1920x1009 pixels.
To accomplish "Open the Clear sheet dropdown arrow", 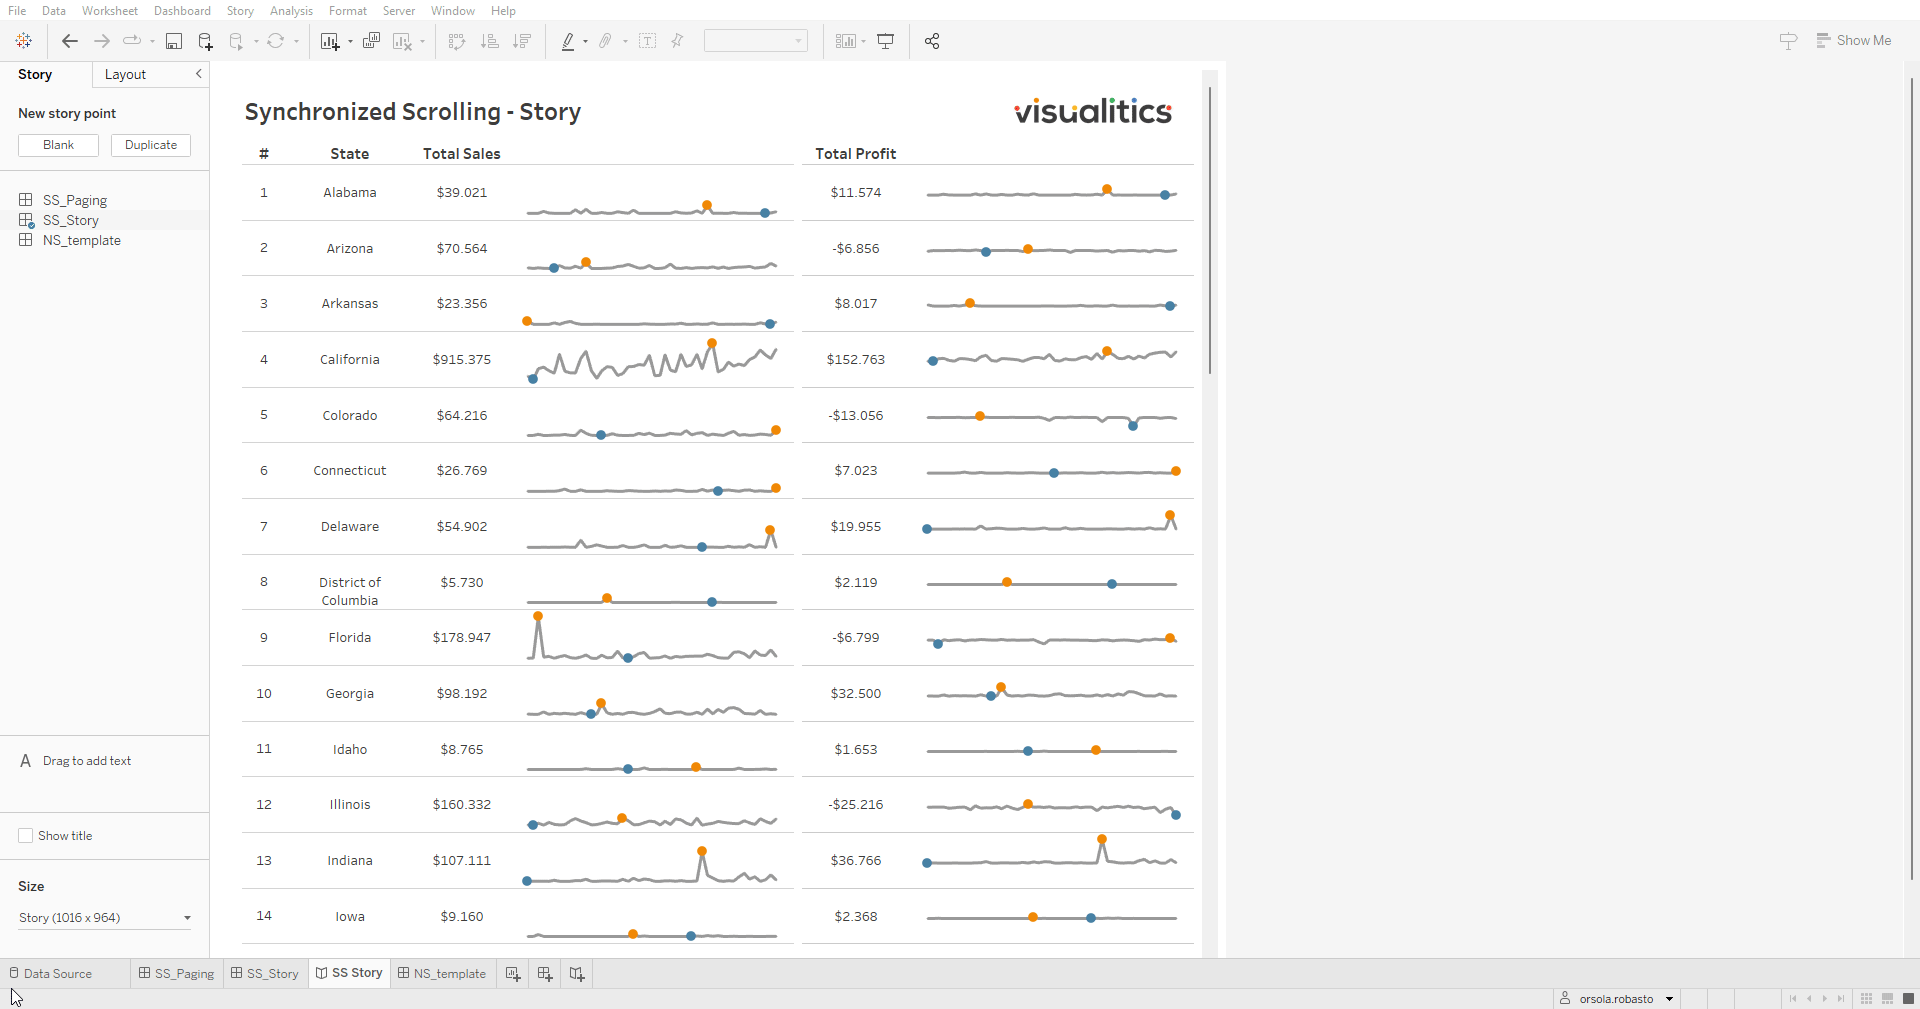I will [x=423, y=42].
